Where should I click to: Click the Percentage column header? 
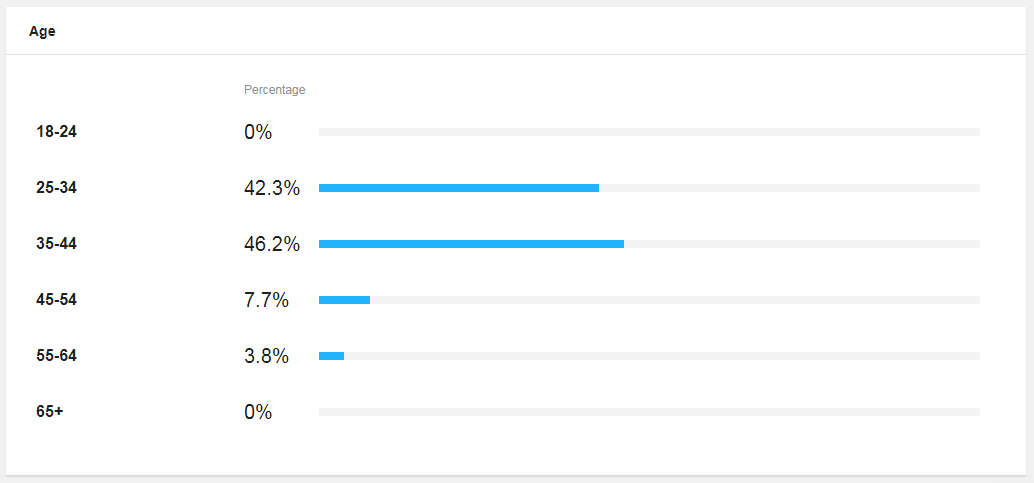pyautogui.click(x=274, y=90)
